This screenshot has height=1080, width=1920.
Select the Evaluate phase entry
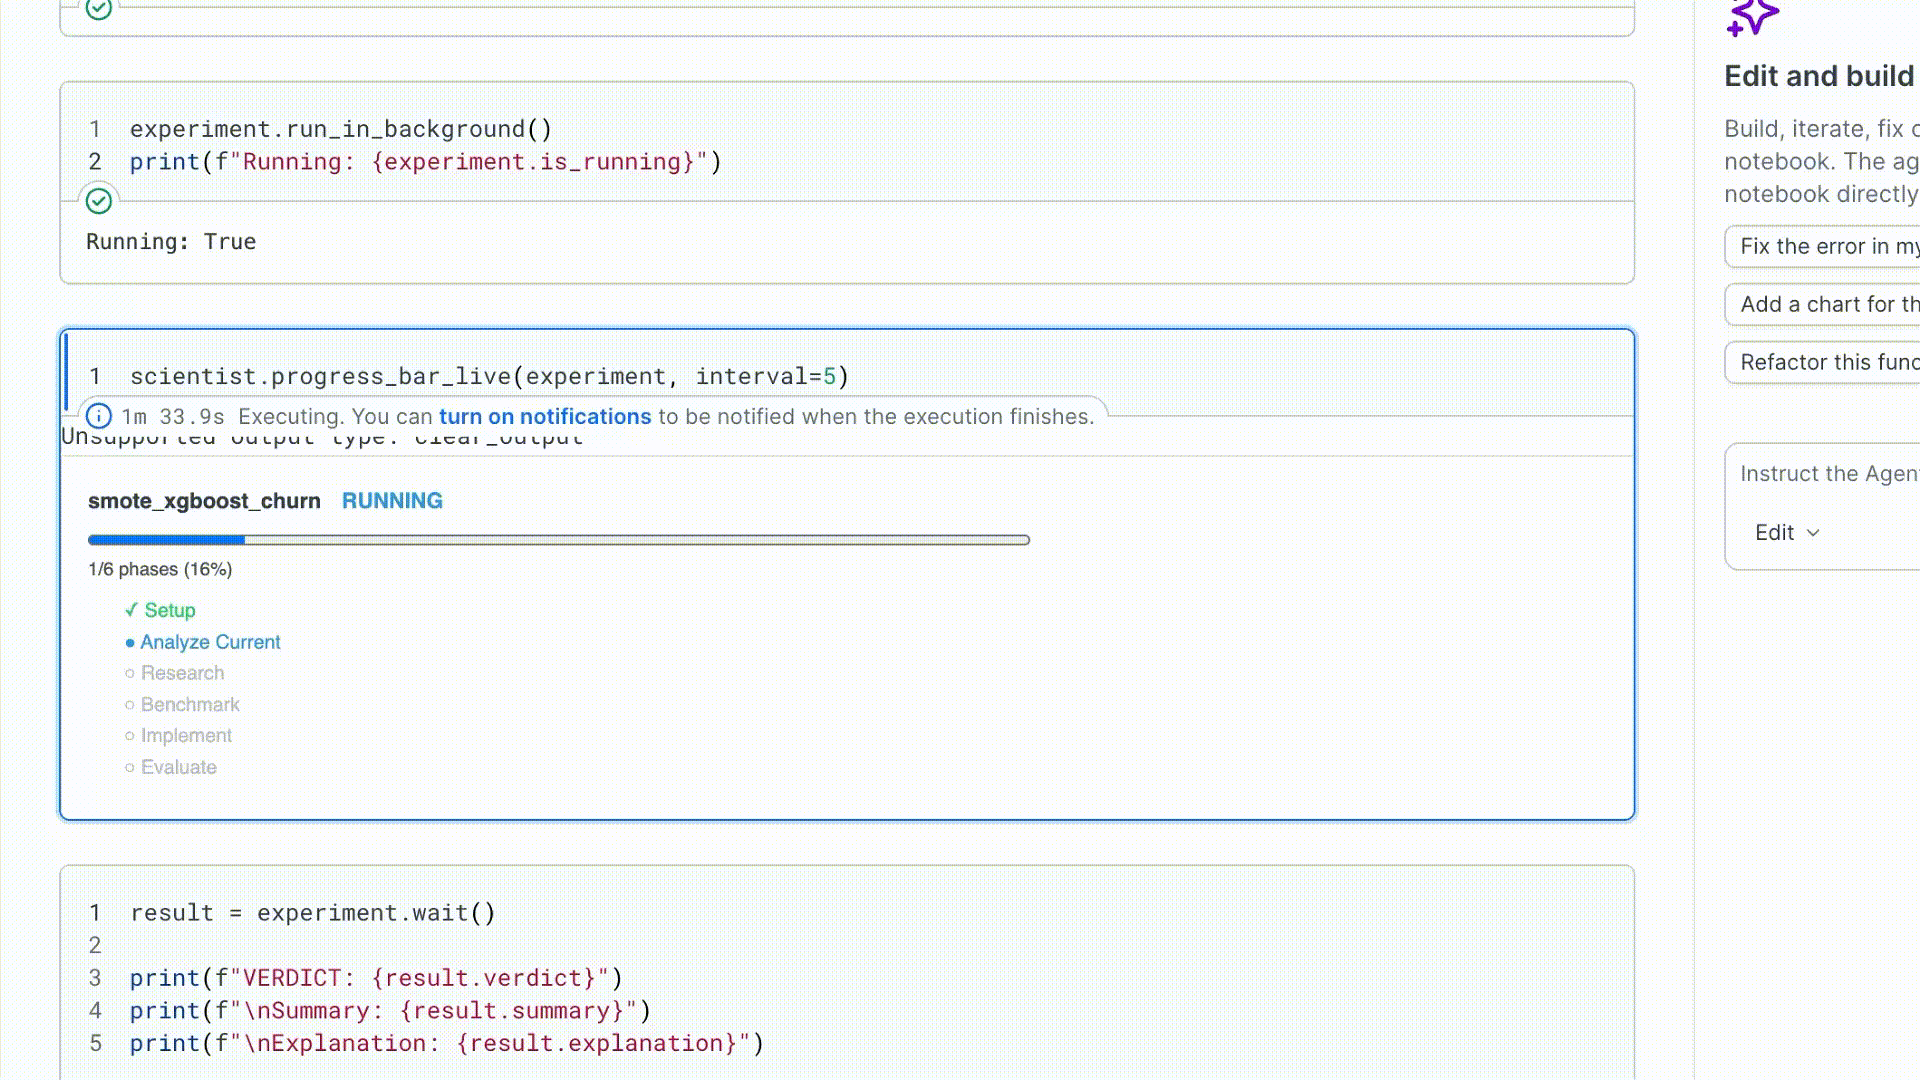[x=171, y=767]
